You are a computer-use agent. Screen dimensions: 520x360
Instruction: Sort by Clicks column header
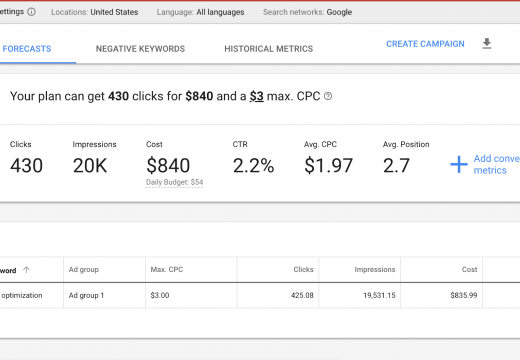303,269
